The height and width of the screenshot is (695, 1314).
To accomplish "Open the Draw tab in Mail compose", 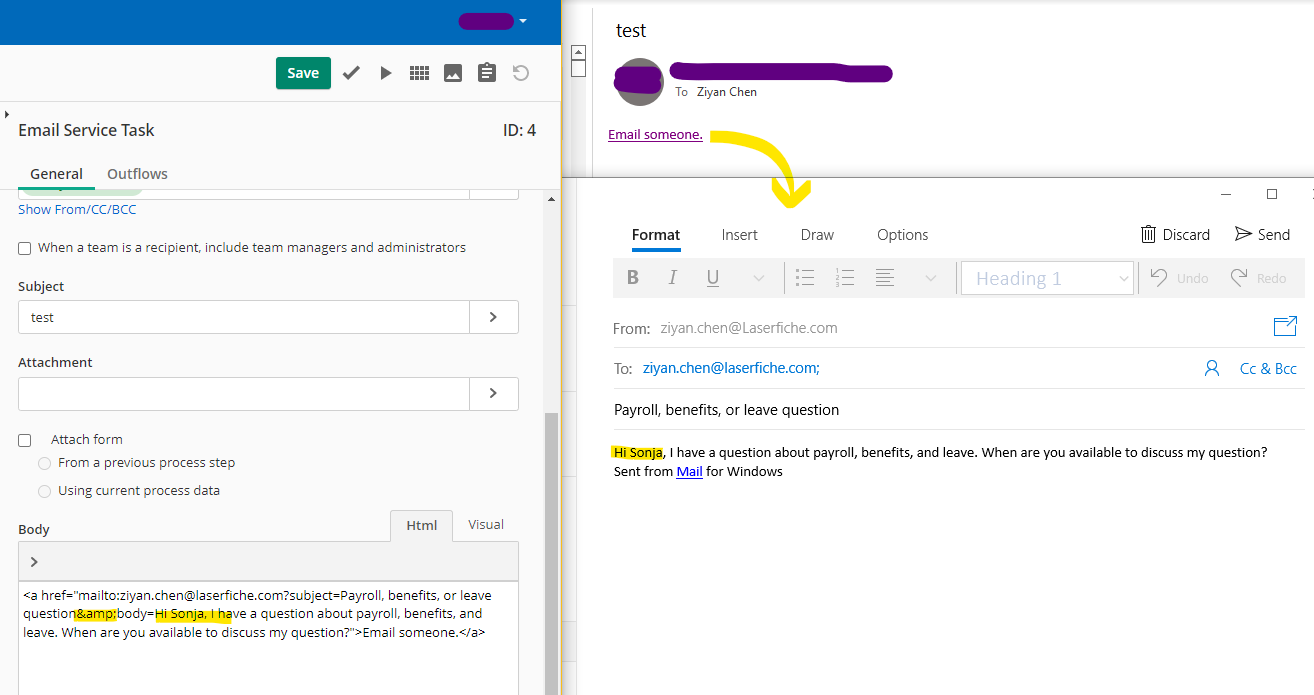I will point(817,235).
